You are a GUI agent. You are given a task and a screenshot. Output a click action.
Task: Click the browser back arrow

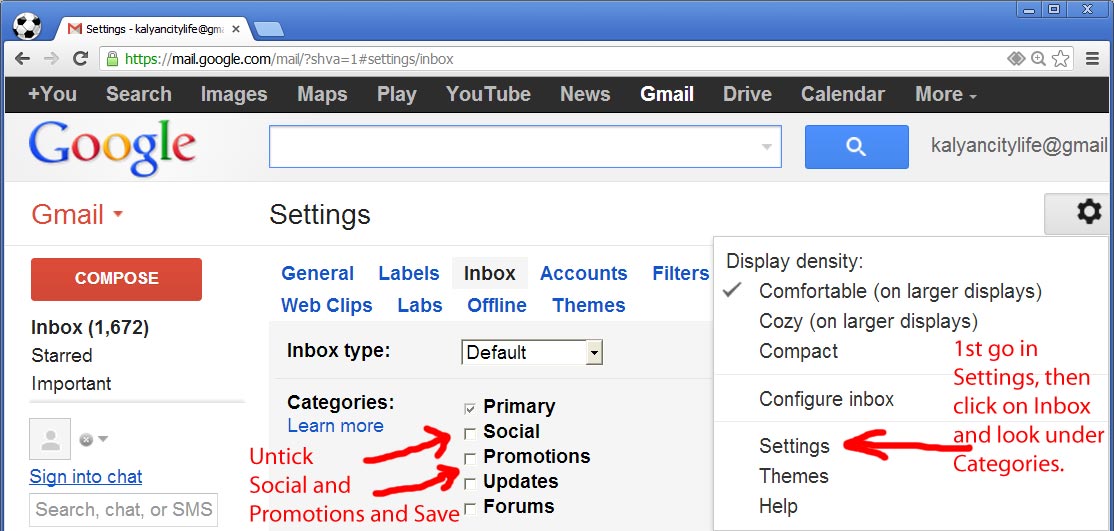pos(22,58)
